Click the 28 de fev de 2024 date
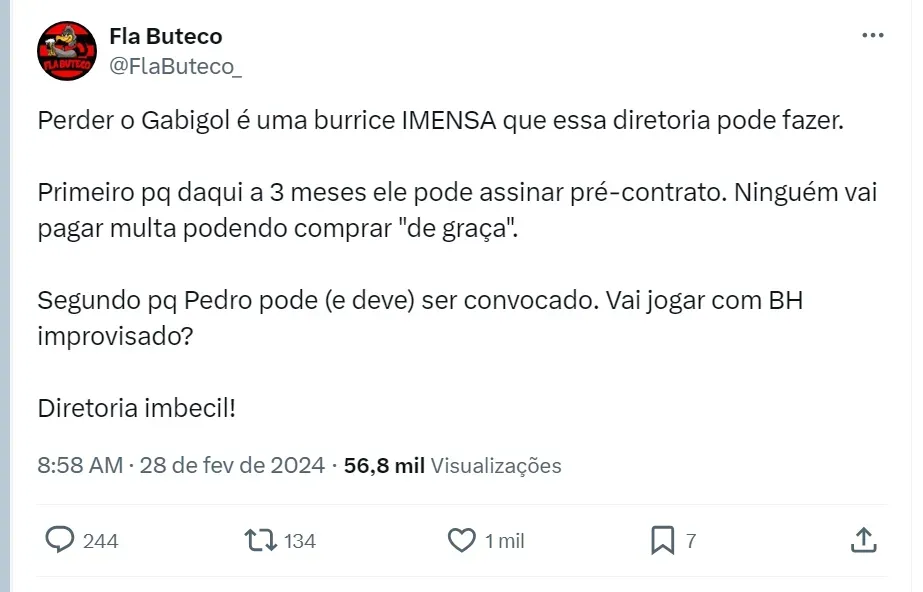 [x=232, y=465]
